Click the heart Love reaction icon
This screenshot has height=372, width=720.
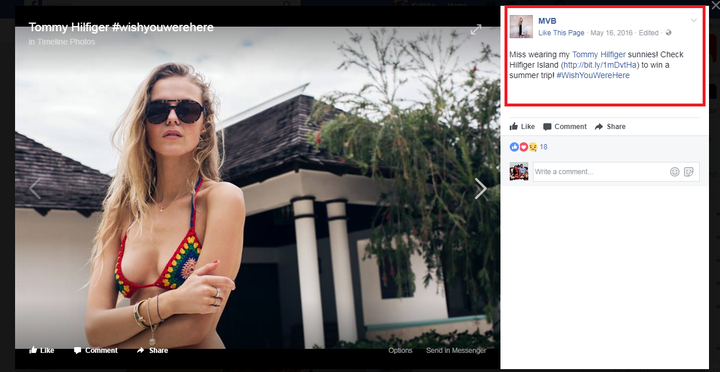click(523, 147)
